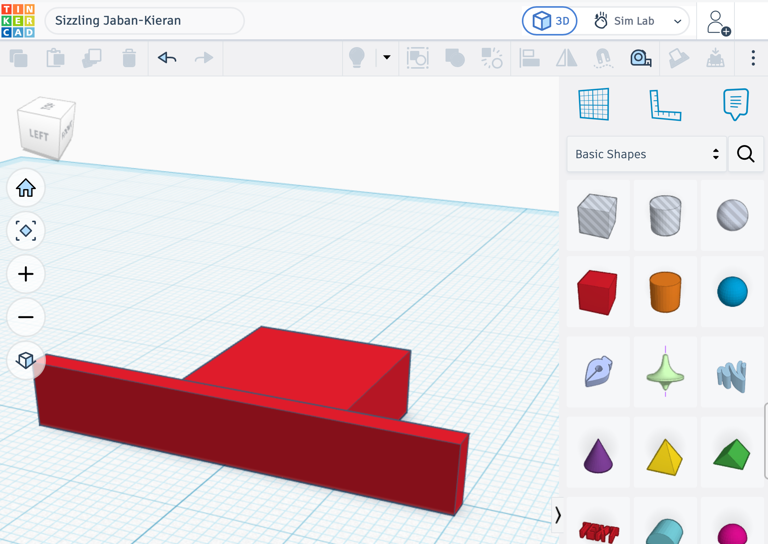Expand the Sim Lab dropdown chevron
This screenshot has height=544, width=768.
pyautogui.click(x=677, y=22)
